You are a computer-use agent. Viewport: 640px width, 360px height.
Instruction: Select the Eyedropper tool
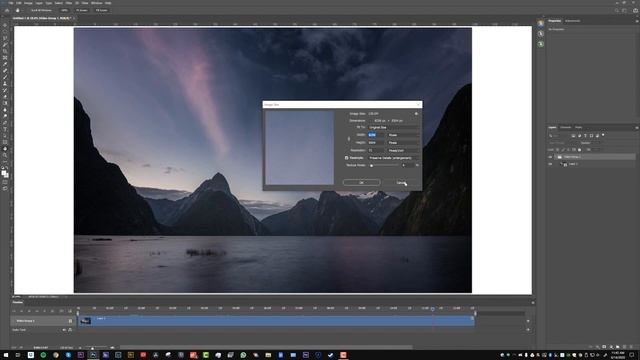pyautogui.click(x=5, y=64)
